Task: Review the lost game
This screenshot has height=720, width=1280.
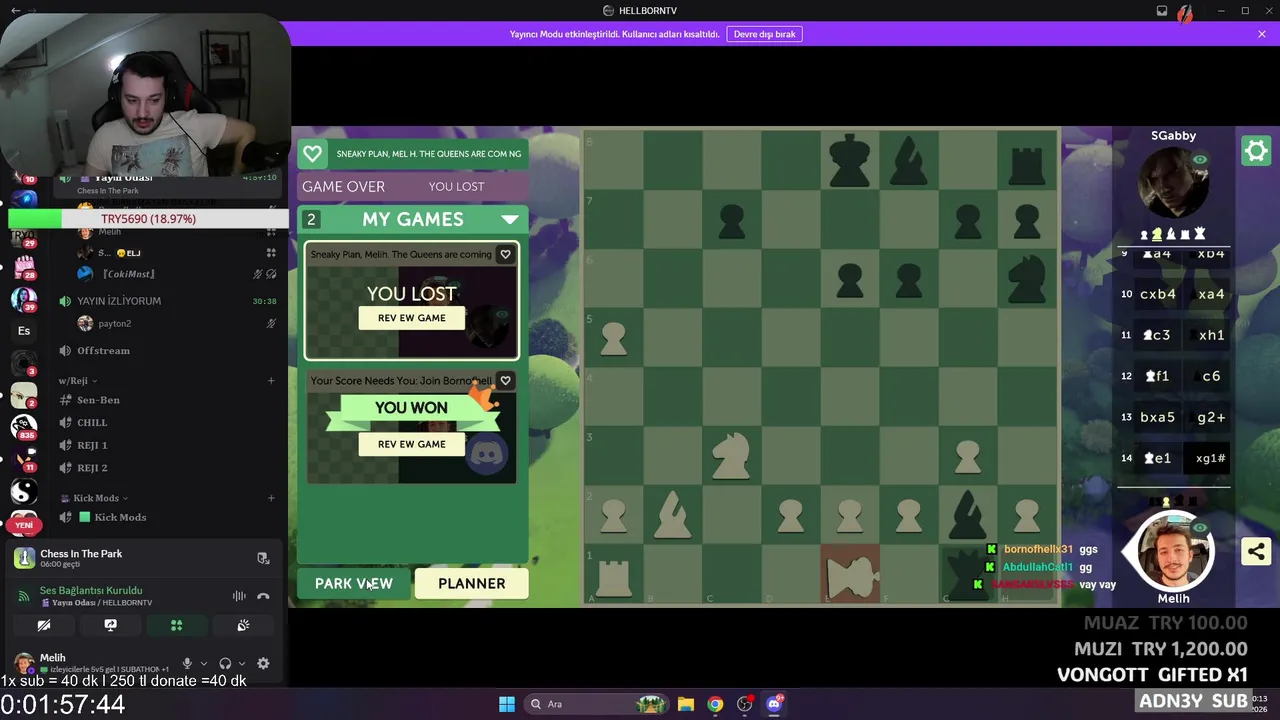Action: pyautogui.click(x=412, y=318)
